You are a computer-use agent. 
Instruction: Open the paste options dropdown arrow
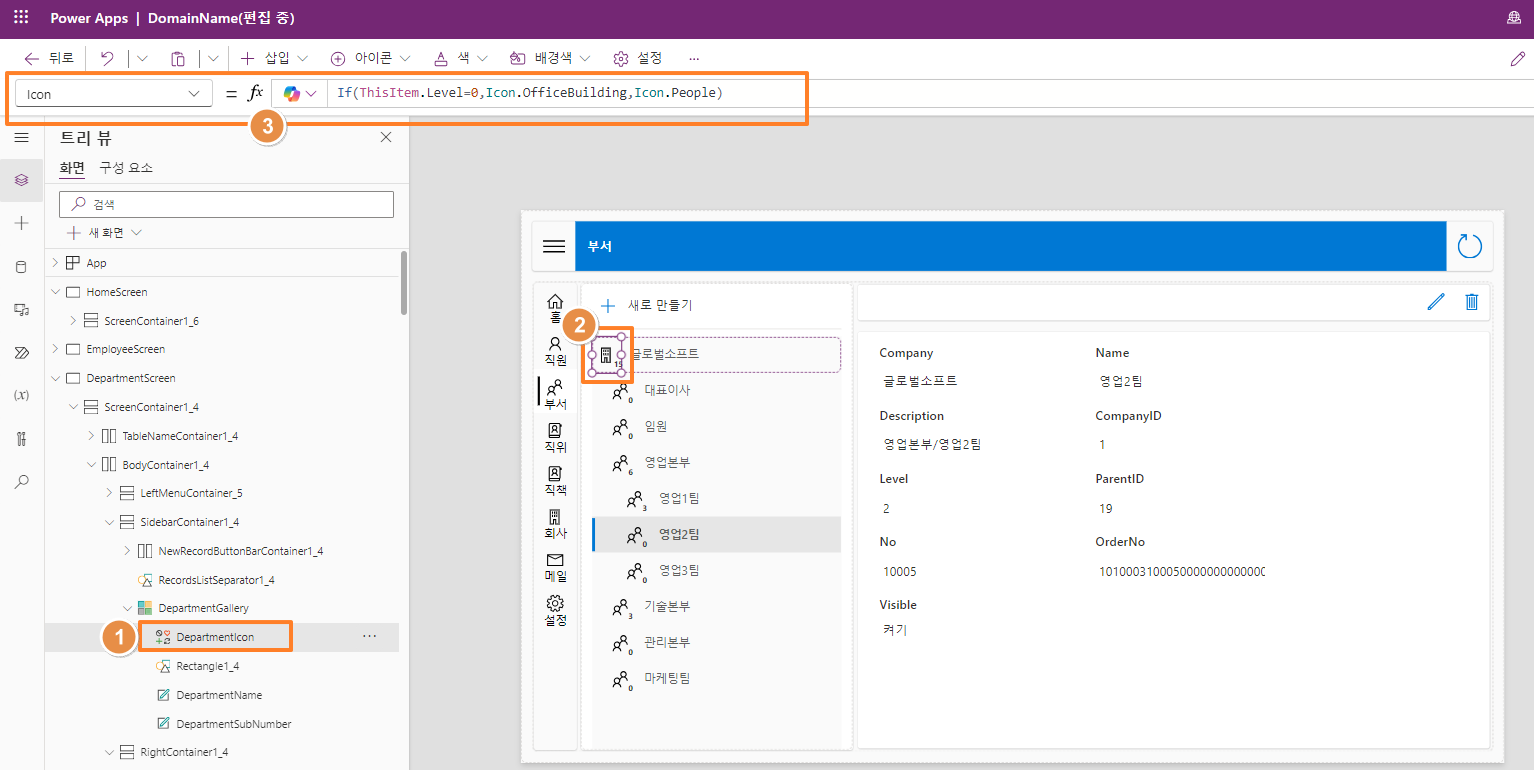(x=212, y=59)
